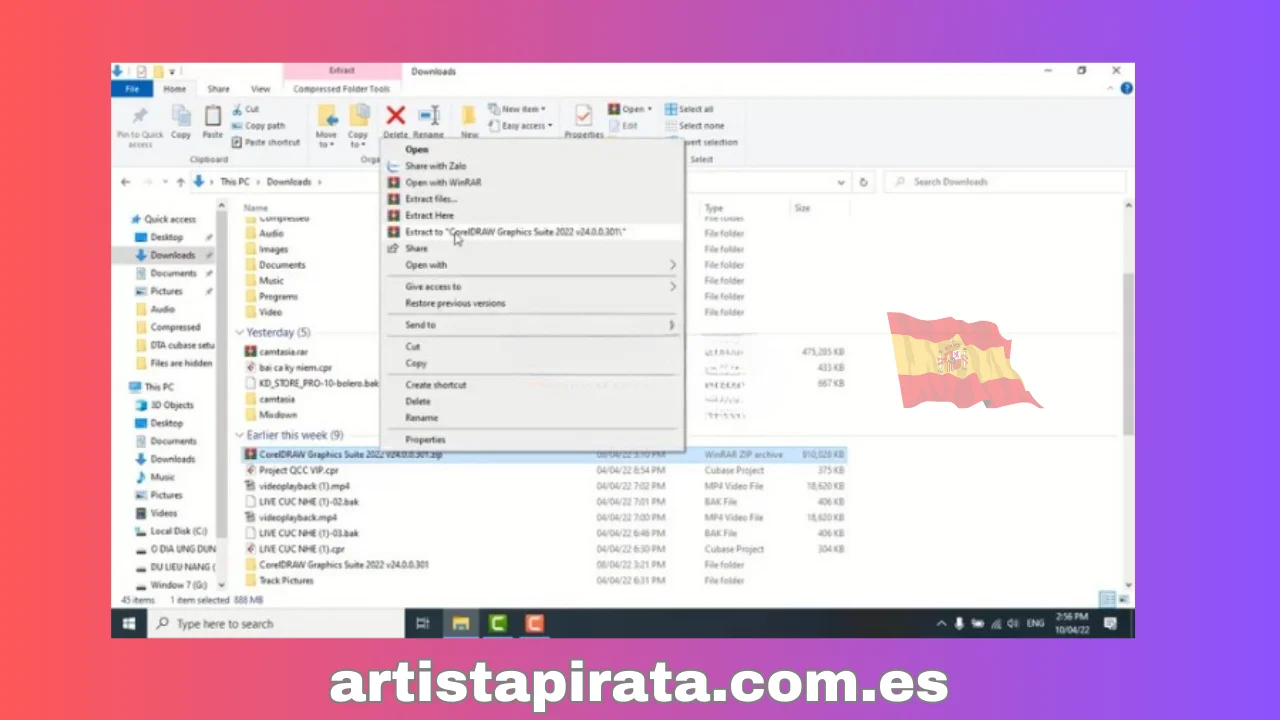Click the New folder icon in ribbon

coord(468,116)
